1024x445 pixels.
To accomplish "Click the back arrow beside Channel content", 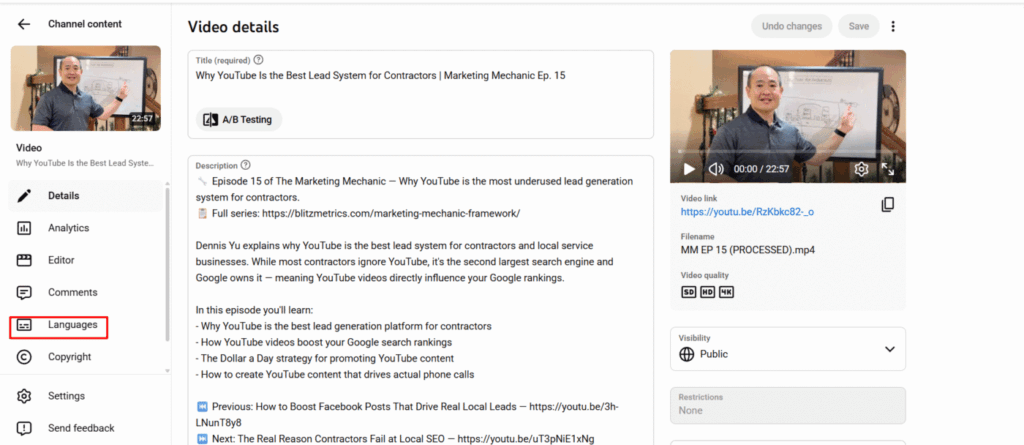I will tap(24, 24).
